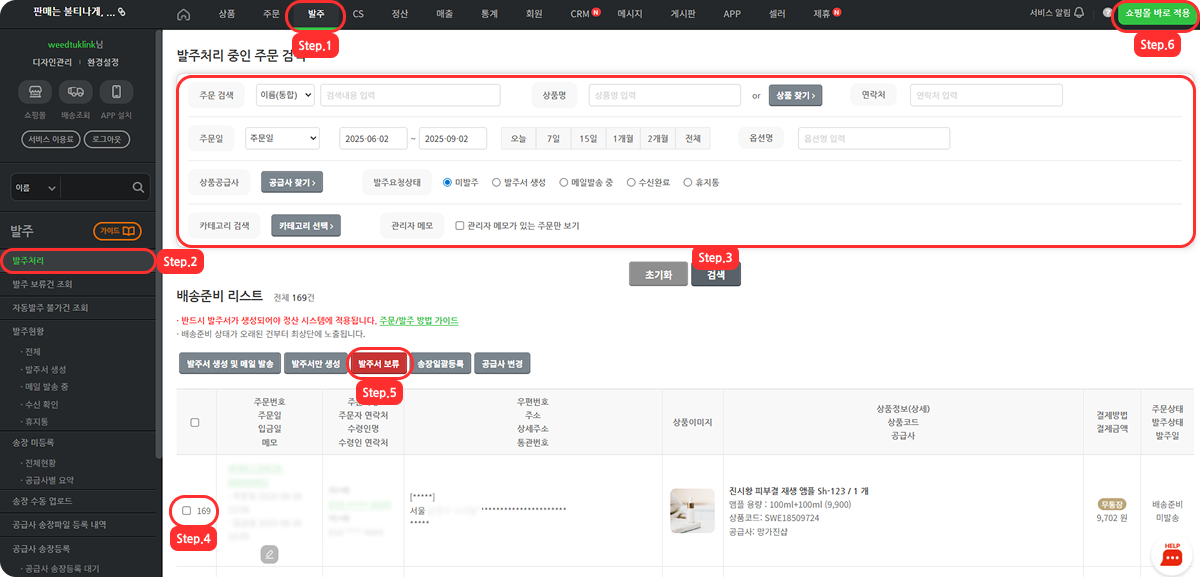Select the 수신완료 radio option

[631, 182]
